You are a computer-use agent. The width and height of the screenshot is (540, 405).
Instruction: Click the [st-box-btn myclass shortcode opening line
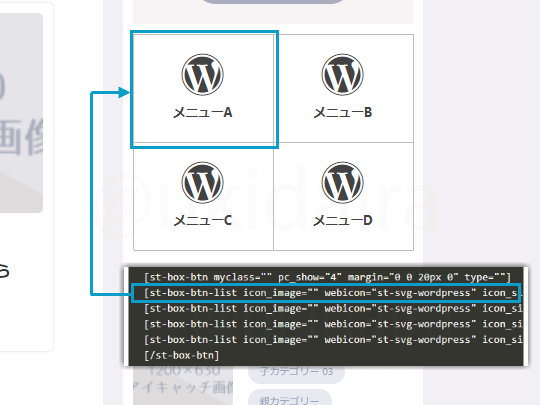(x=327, y=277)
